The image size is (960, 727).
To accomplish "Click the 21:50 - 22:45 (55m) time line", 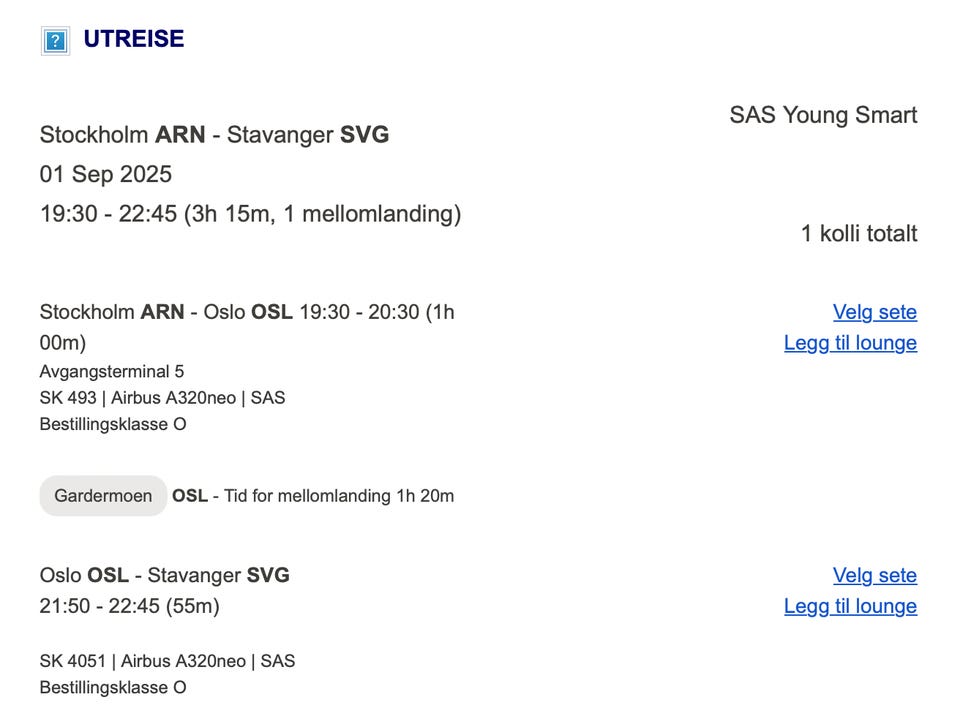I will [x=129, y=606].
